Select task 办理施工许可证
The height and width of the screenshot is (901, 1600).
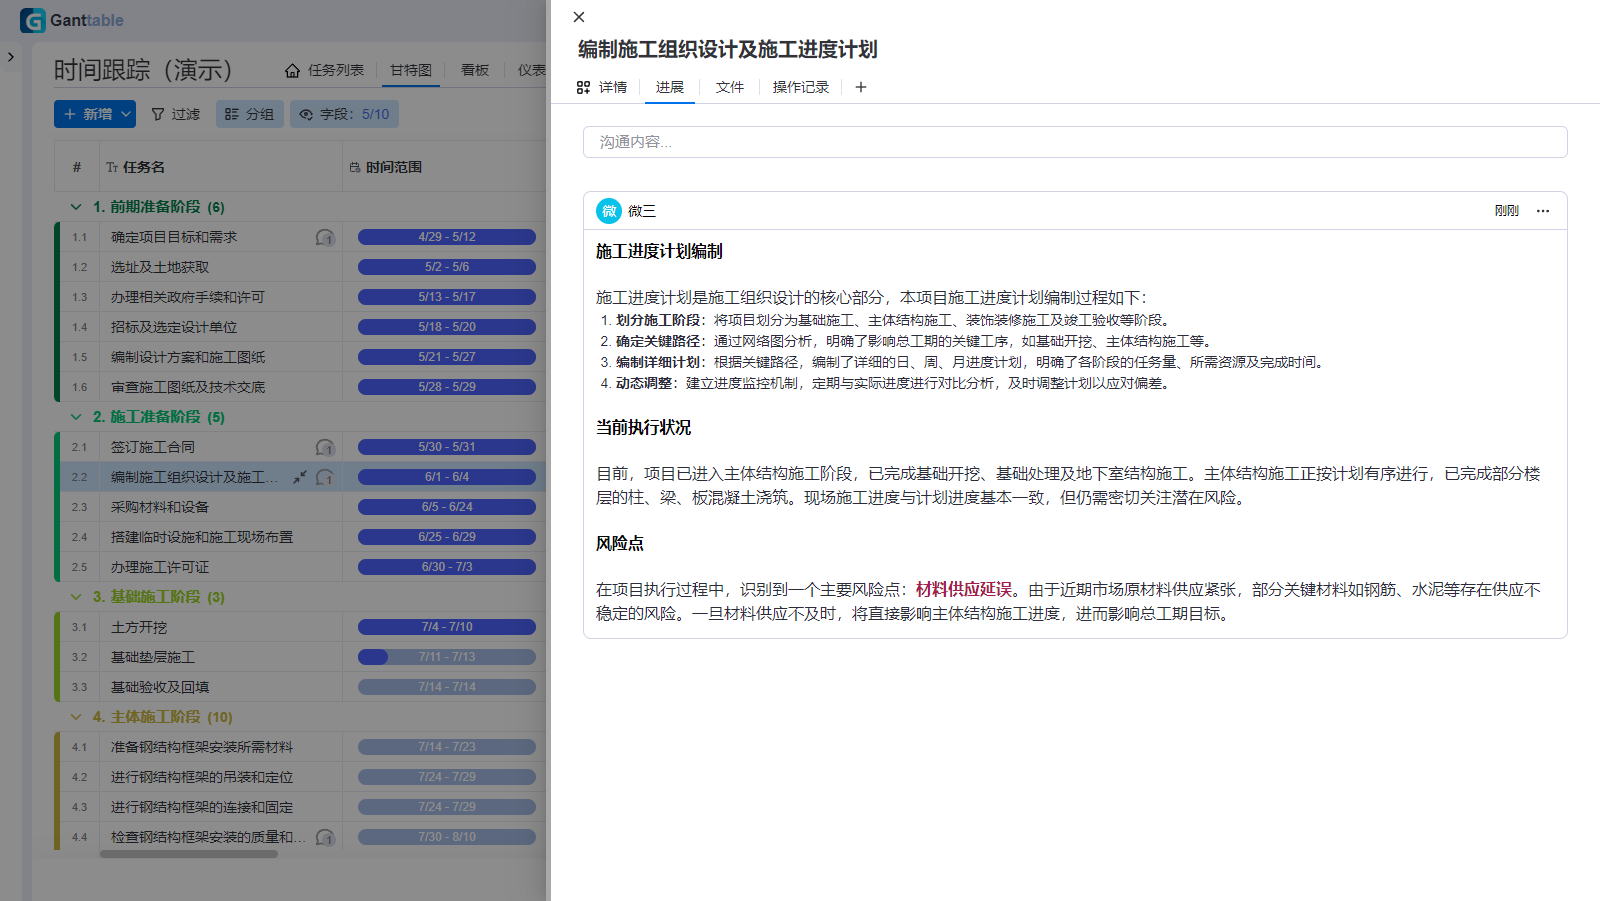tap(160, 567)
